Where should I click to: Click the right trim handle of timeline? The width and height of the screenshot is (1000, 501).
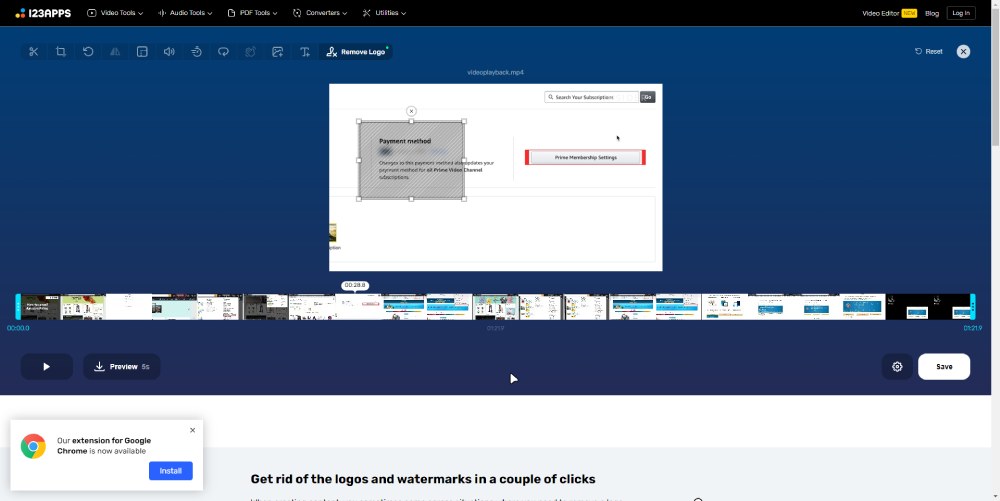click(x=973, y=307)
